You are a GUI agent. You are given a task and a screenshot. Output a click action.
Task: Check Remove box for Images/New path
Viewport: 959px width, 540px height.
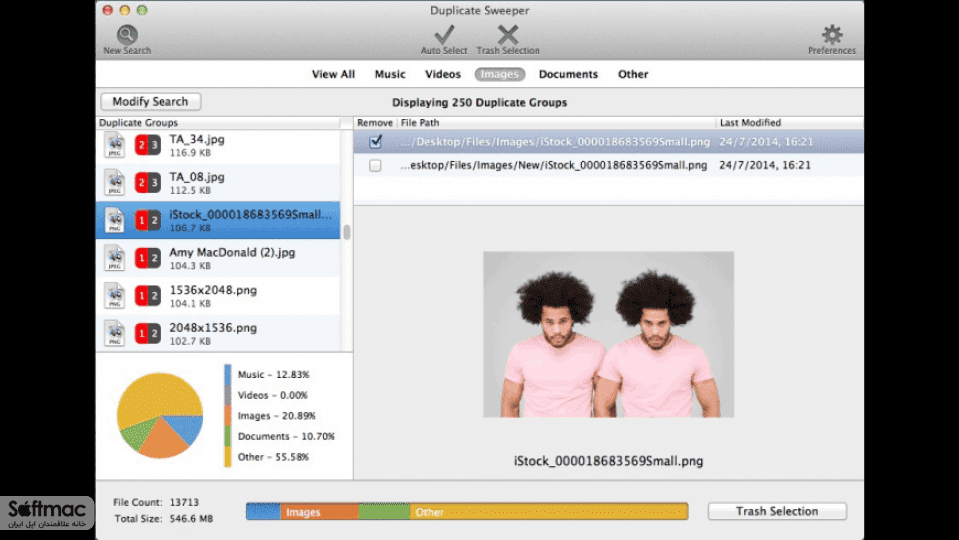pyautogui.click(x=376, y=165)
